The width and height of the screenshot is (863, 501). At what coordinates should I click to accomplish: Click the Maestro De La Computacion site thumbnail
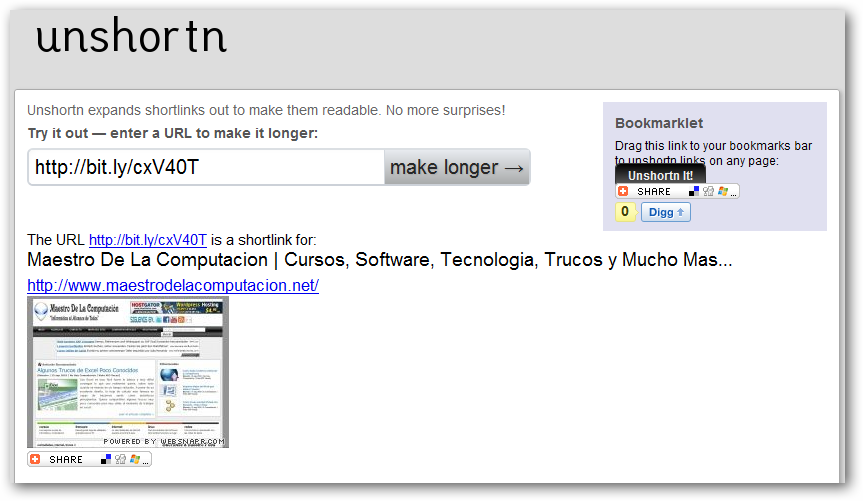(x=128, y=372)
